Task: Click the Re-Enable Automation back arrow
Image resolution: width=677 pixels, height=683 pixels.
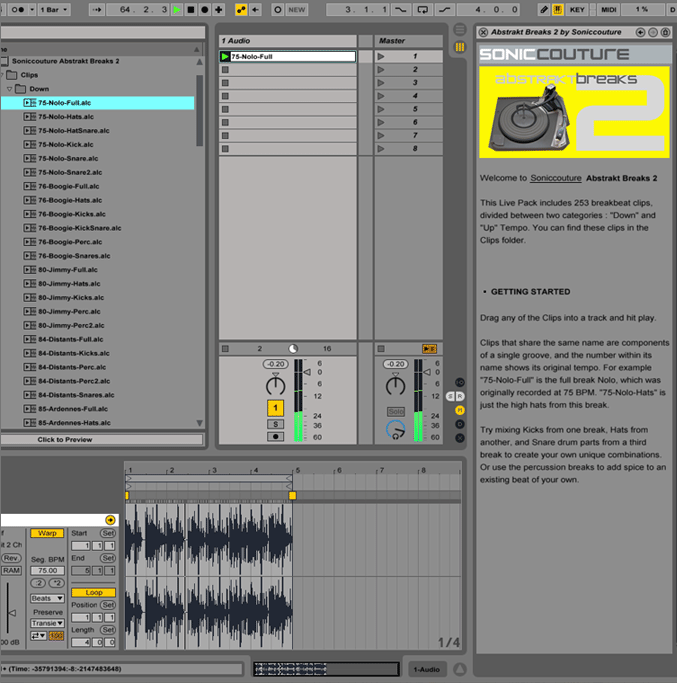Action: click(255, 10)
